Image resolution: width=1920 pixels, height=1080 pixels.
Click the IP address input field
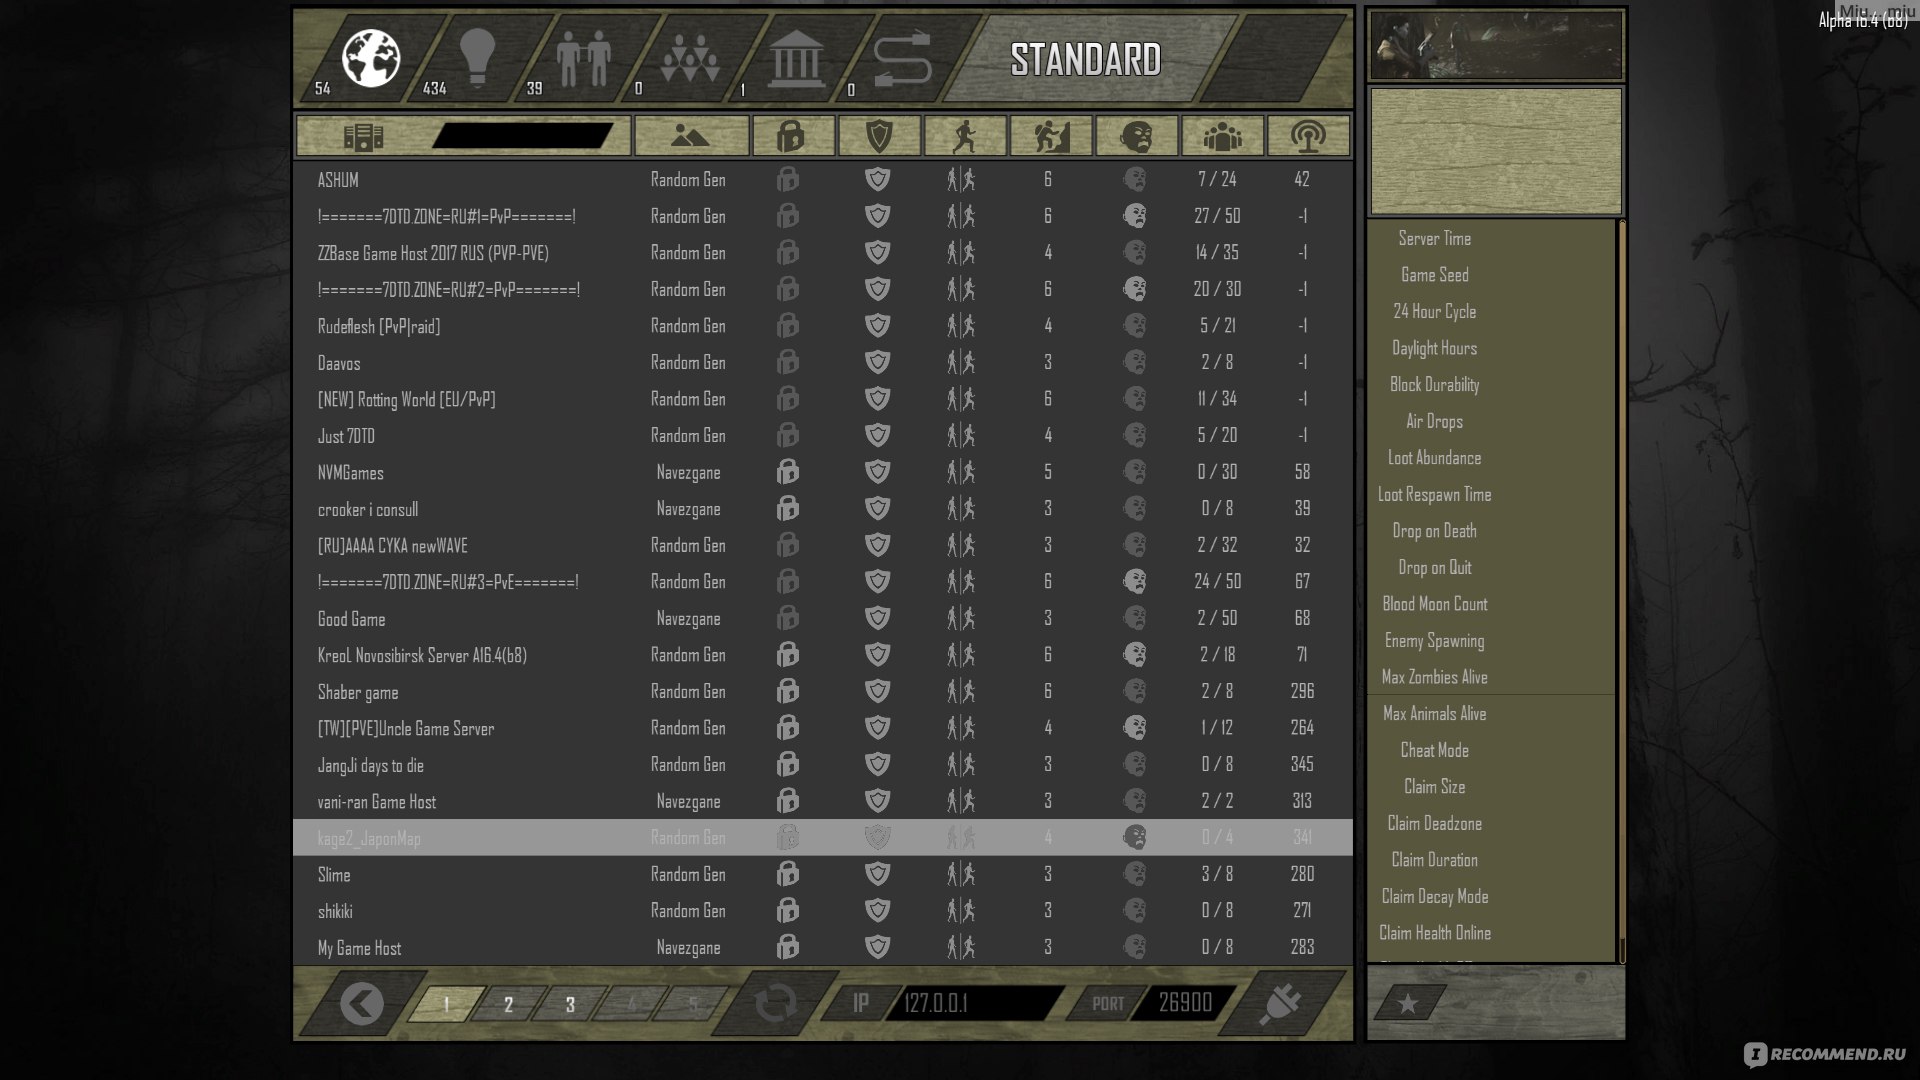[971, 1004]
